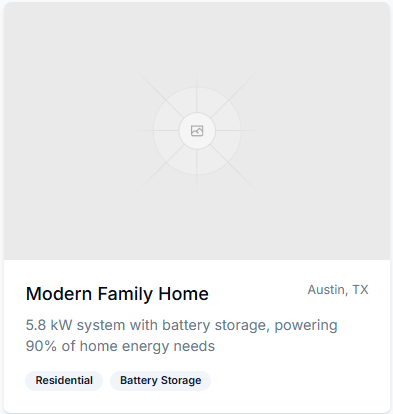The image size is (393, 414).
Task: Select the Battery Storage tag
Action: point(161,380)
